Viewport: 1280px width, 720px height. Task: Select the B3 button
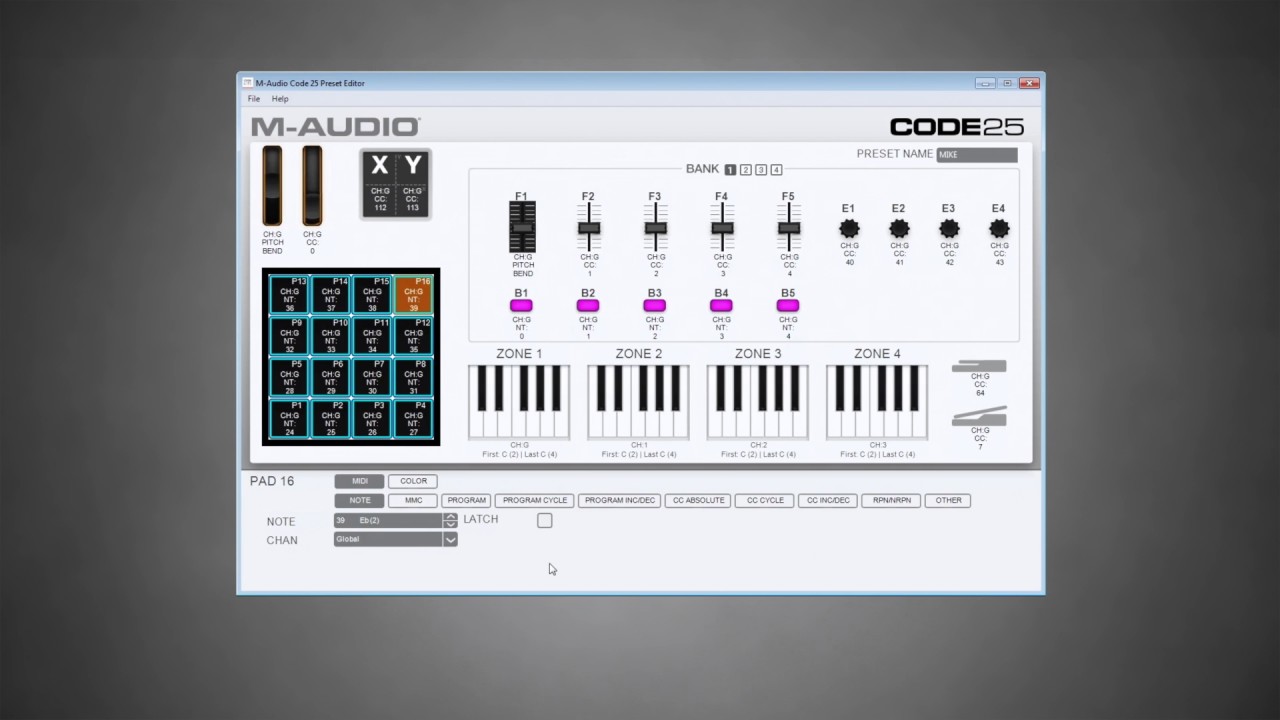click(654, 306)
